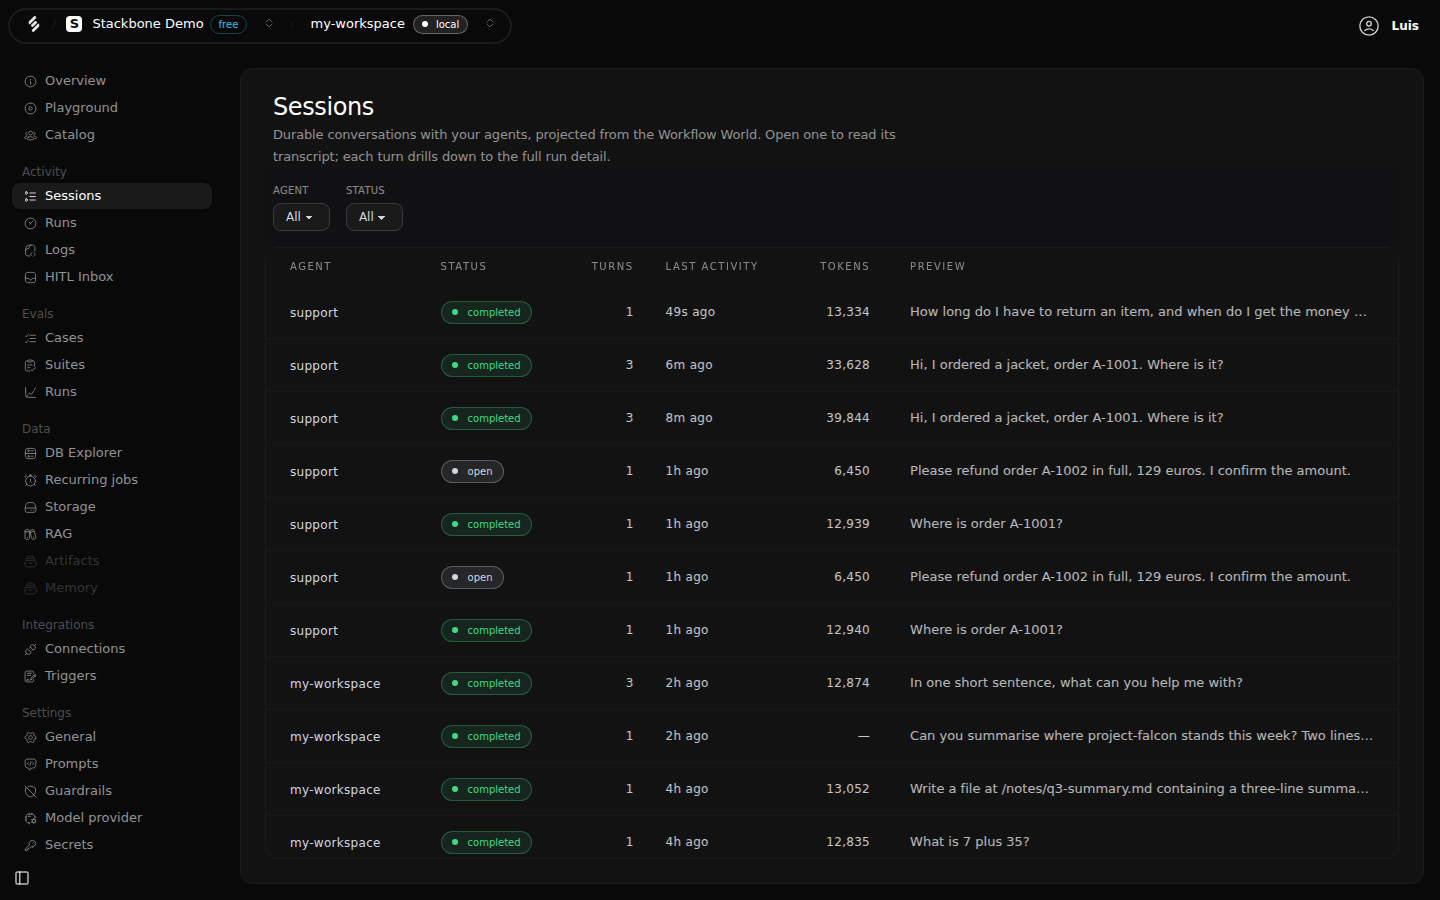
Task: Click the Activity Runs icon below Sessions
Action: 30,223
